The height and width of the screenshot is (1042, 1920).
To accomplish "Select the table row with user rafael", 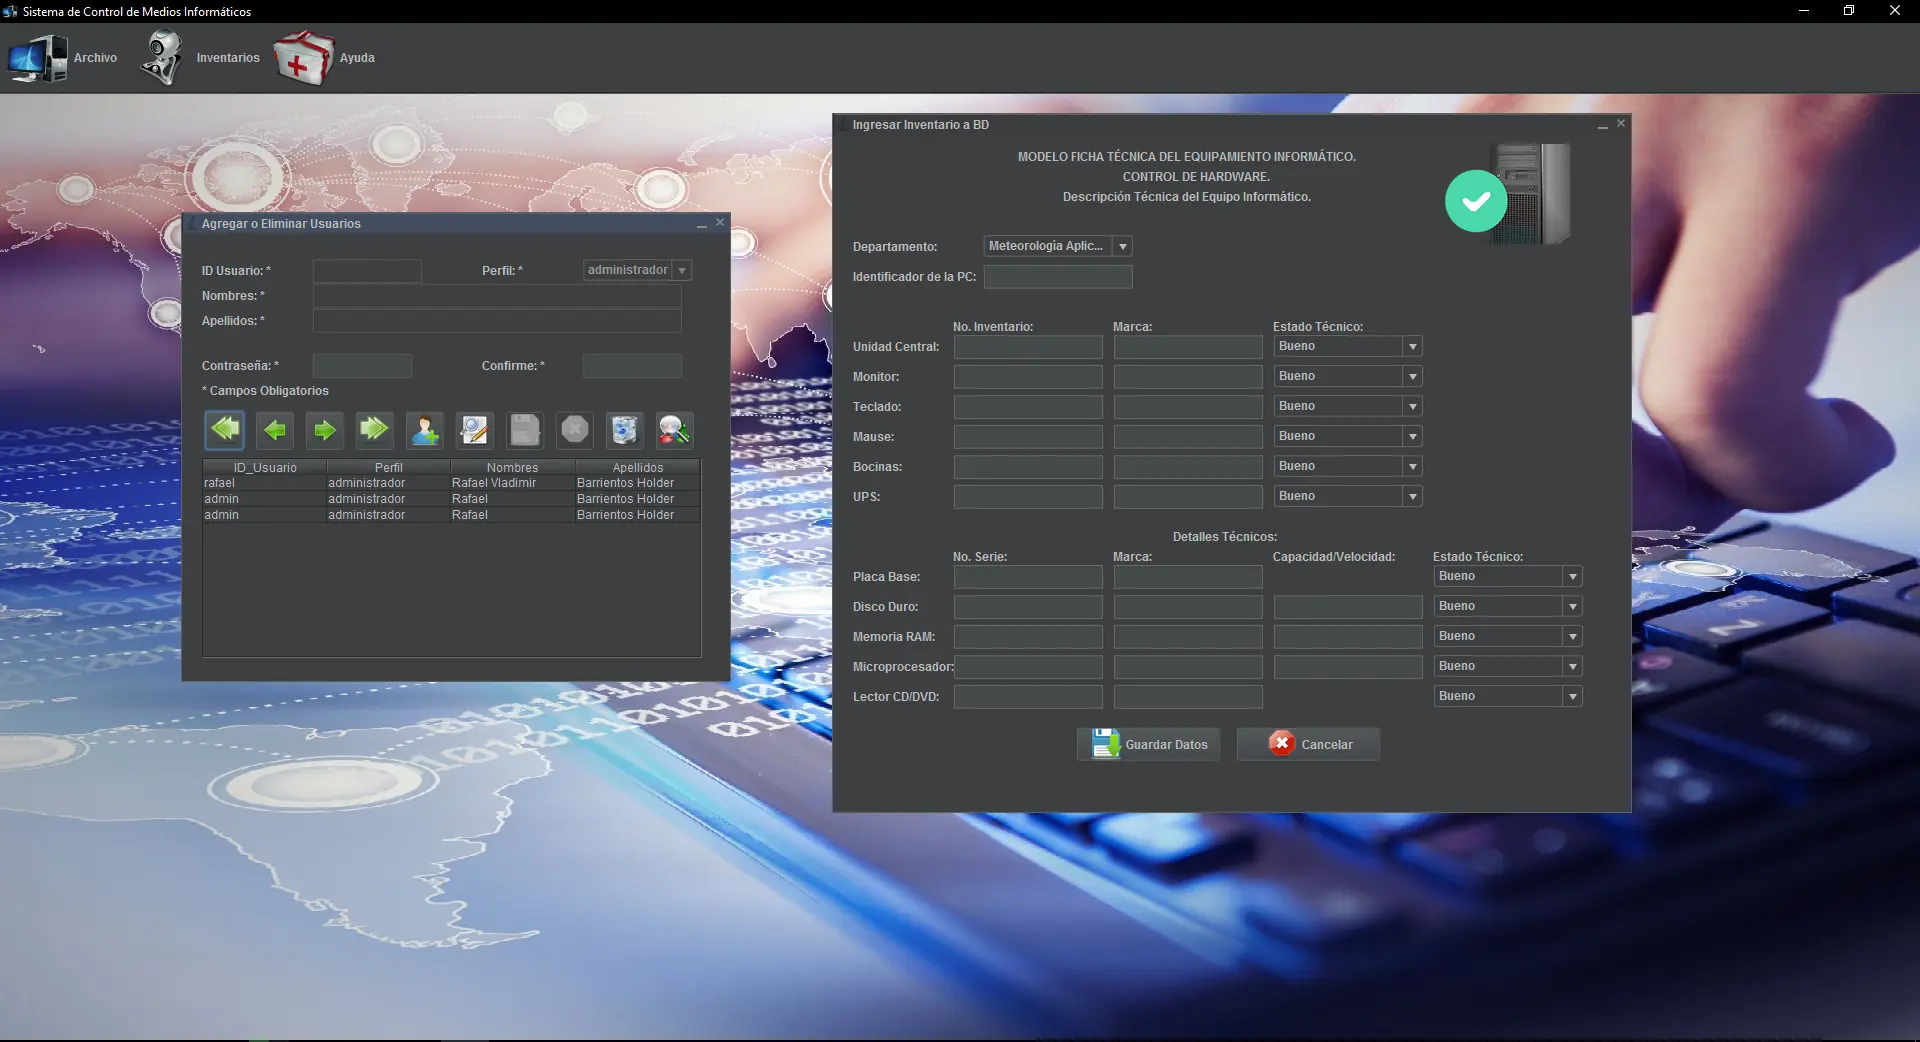I will (x=451, y=483).
